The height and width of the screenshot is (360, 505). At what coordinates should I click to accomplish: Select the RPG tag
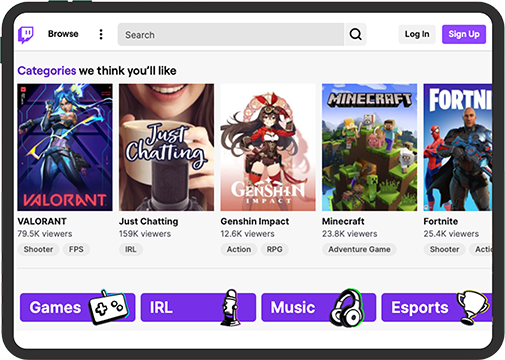(x=274, y=249)
